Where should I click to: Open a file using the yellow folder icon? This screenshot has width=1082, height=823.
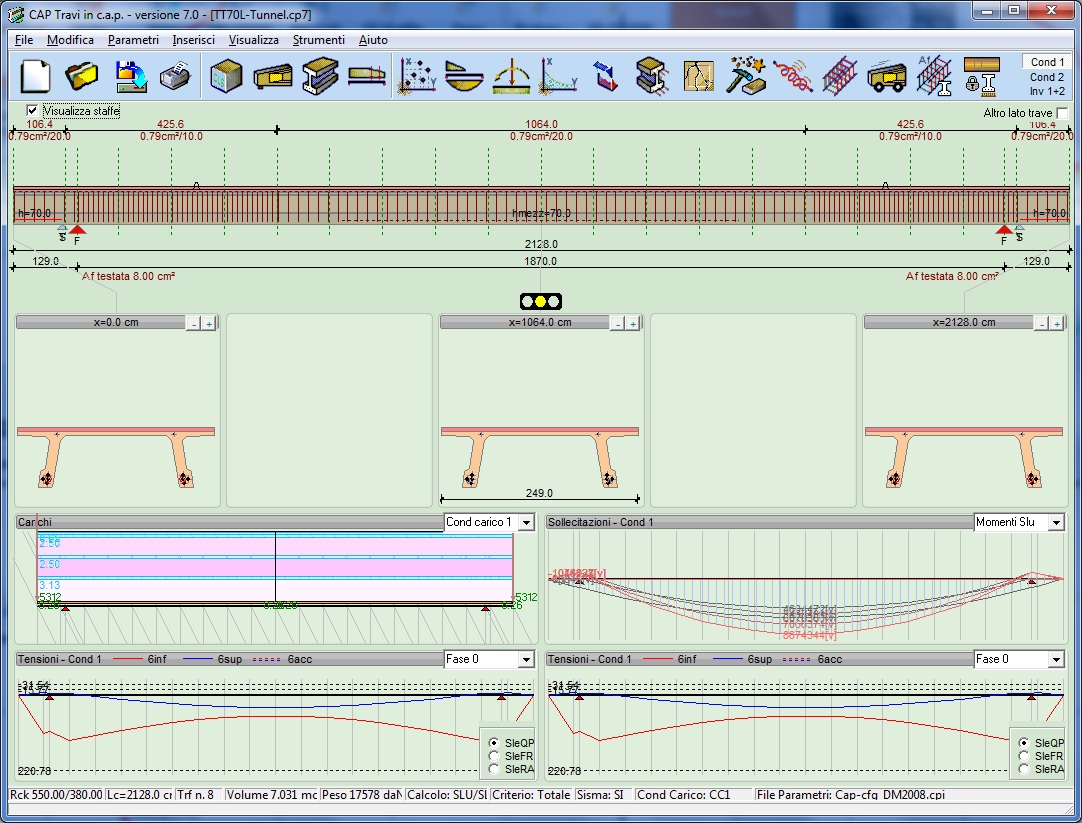point(82,76)
